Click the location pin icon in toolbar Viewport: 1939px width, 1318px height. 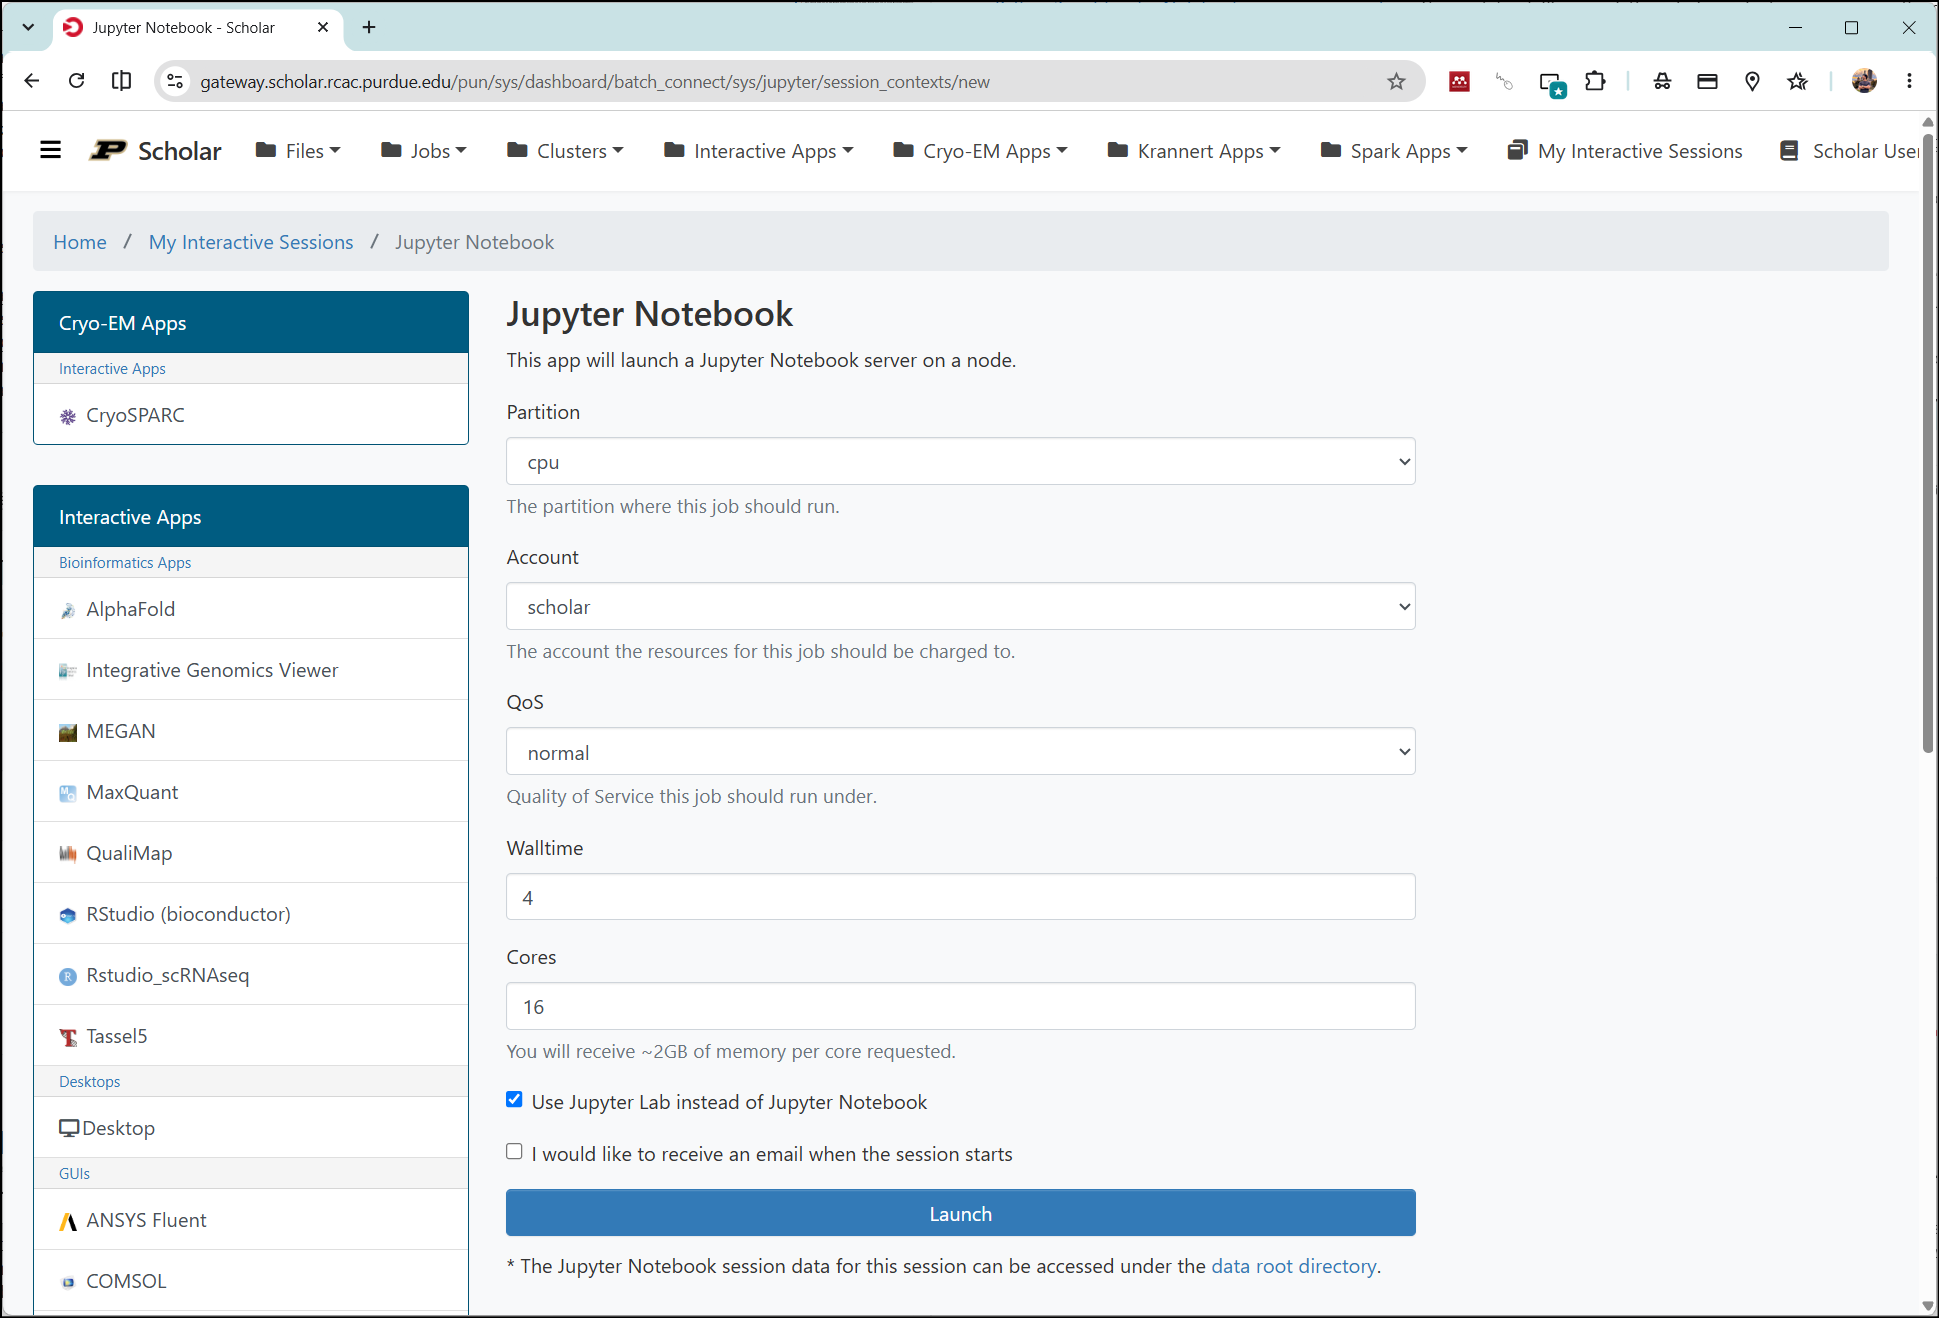[x=1752, y=81]
